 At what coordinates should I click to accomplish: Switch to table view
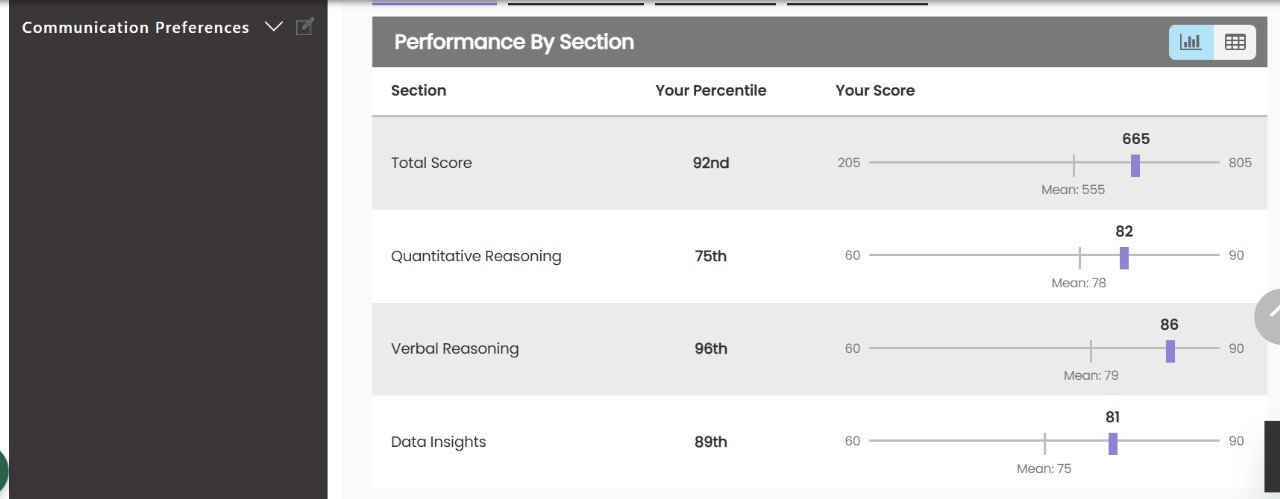(x=1235, y=42)
